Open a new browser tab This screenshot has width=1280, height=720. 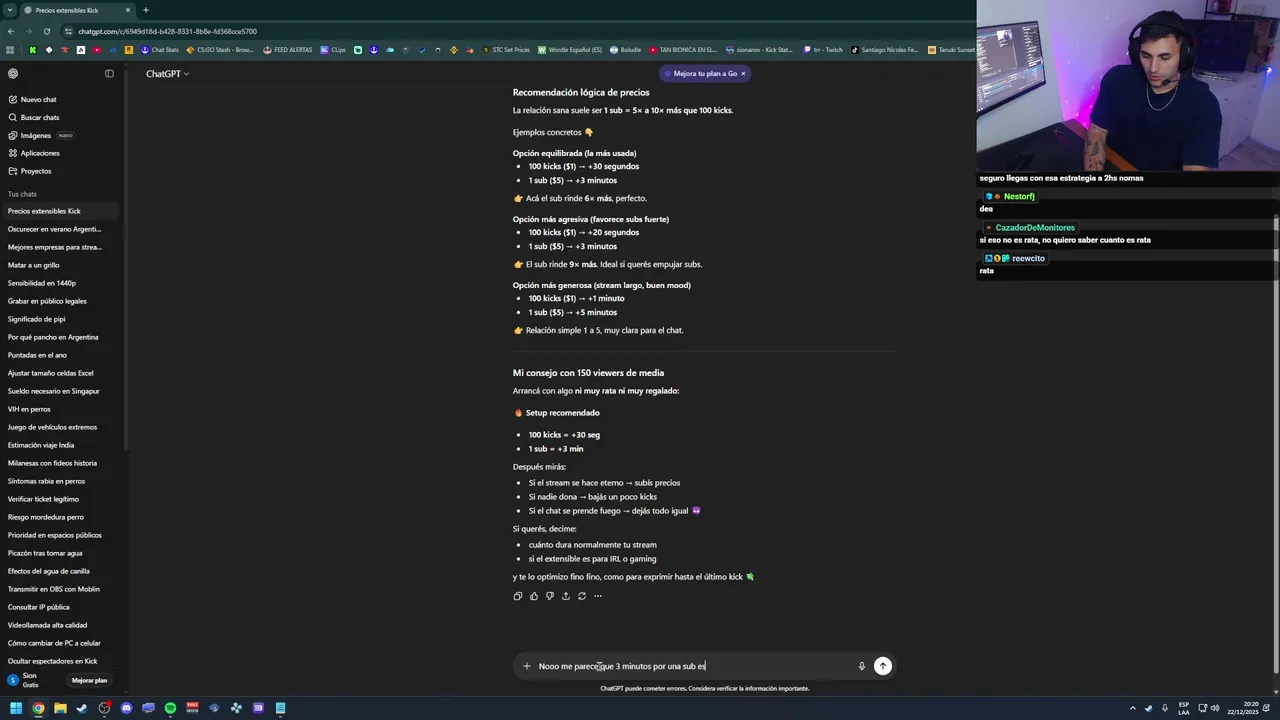click(145, 10)
